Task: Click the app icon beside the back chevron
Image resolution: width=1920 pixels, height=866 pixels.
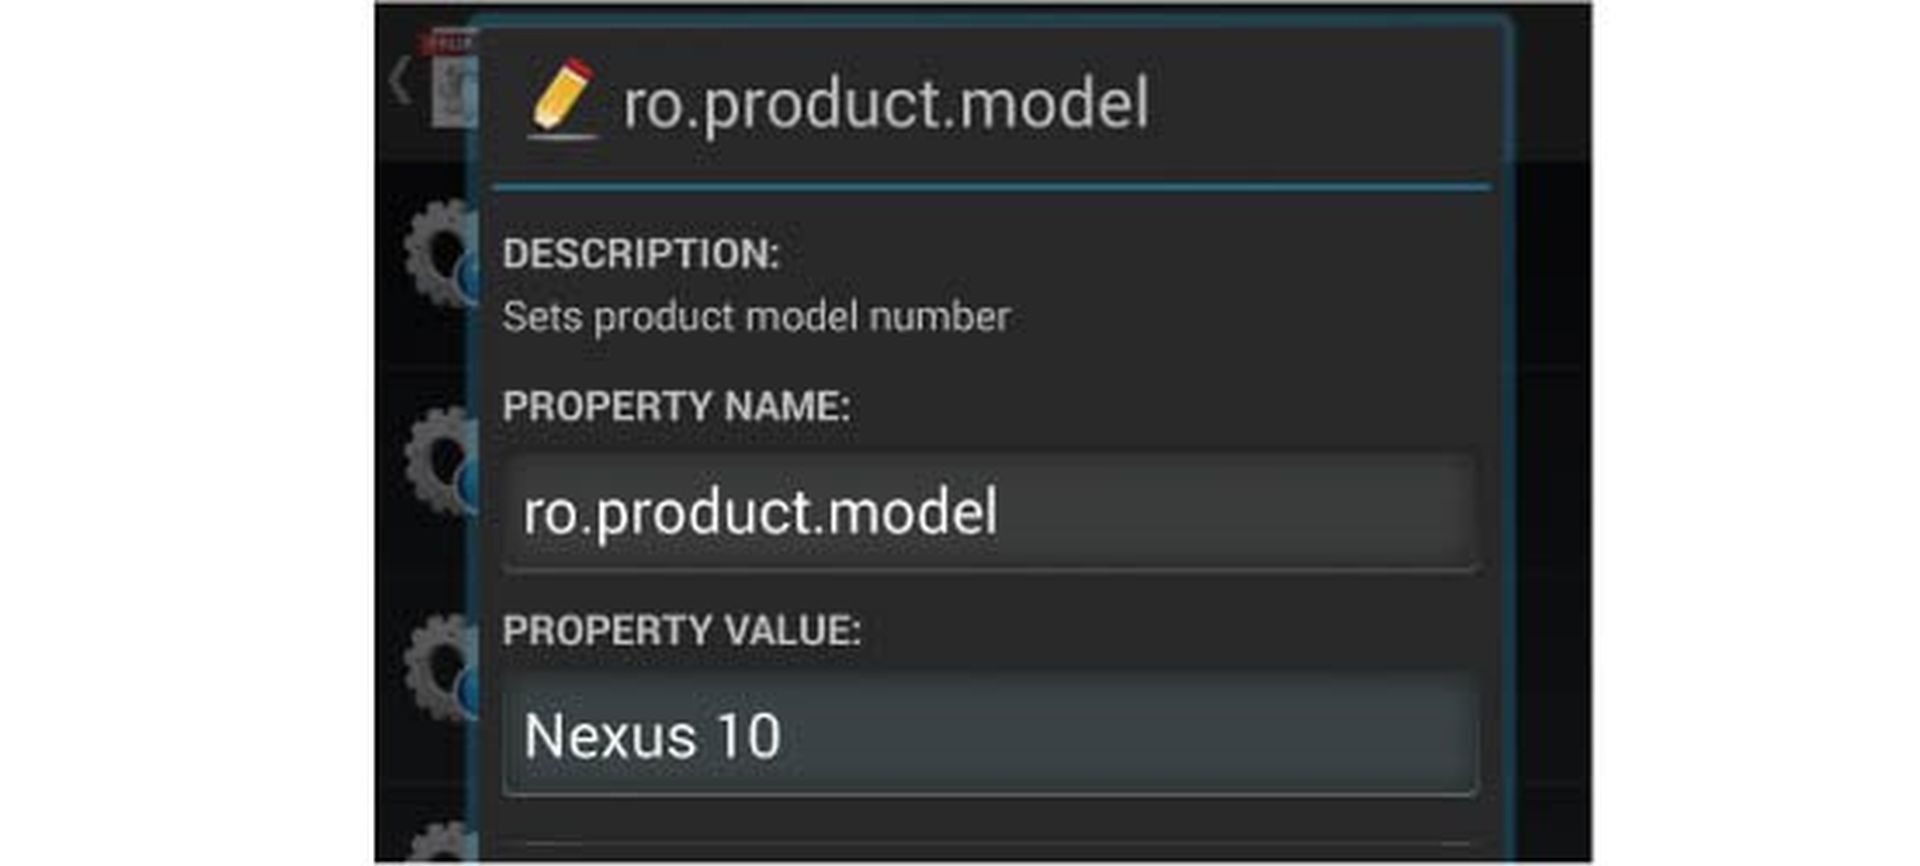Action: click(x=452, y=92)
